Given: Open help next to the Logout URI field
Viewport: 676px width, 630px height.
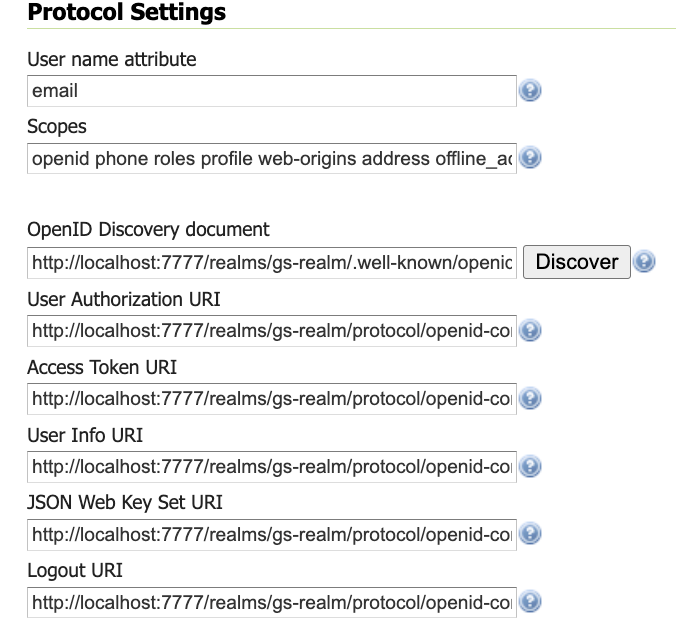Looking at the screenshot, I should (x=530, y=602).
